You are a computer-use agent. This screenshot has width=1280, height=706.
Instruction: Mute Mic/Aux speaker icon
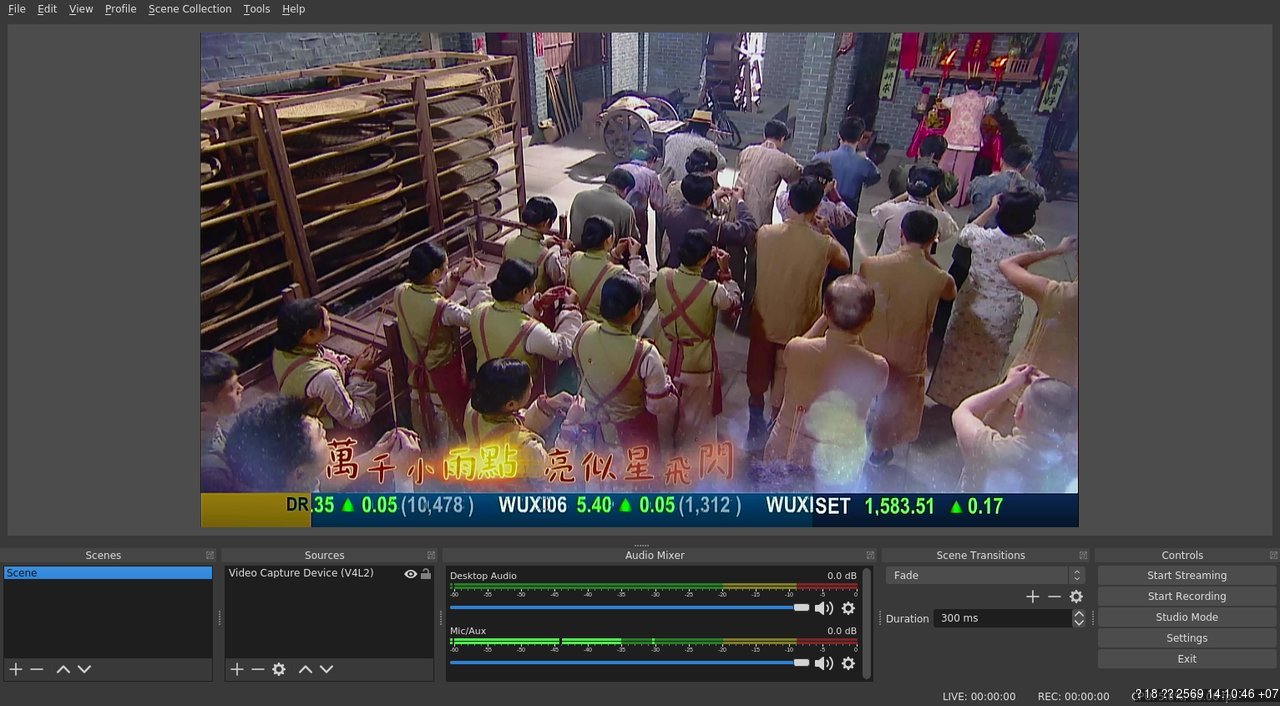point(824,663)
